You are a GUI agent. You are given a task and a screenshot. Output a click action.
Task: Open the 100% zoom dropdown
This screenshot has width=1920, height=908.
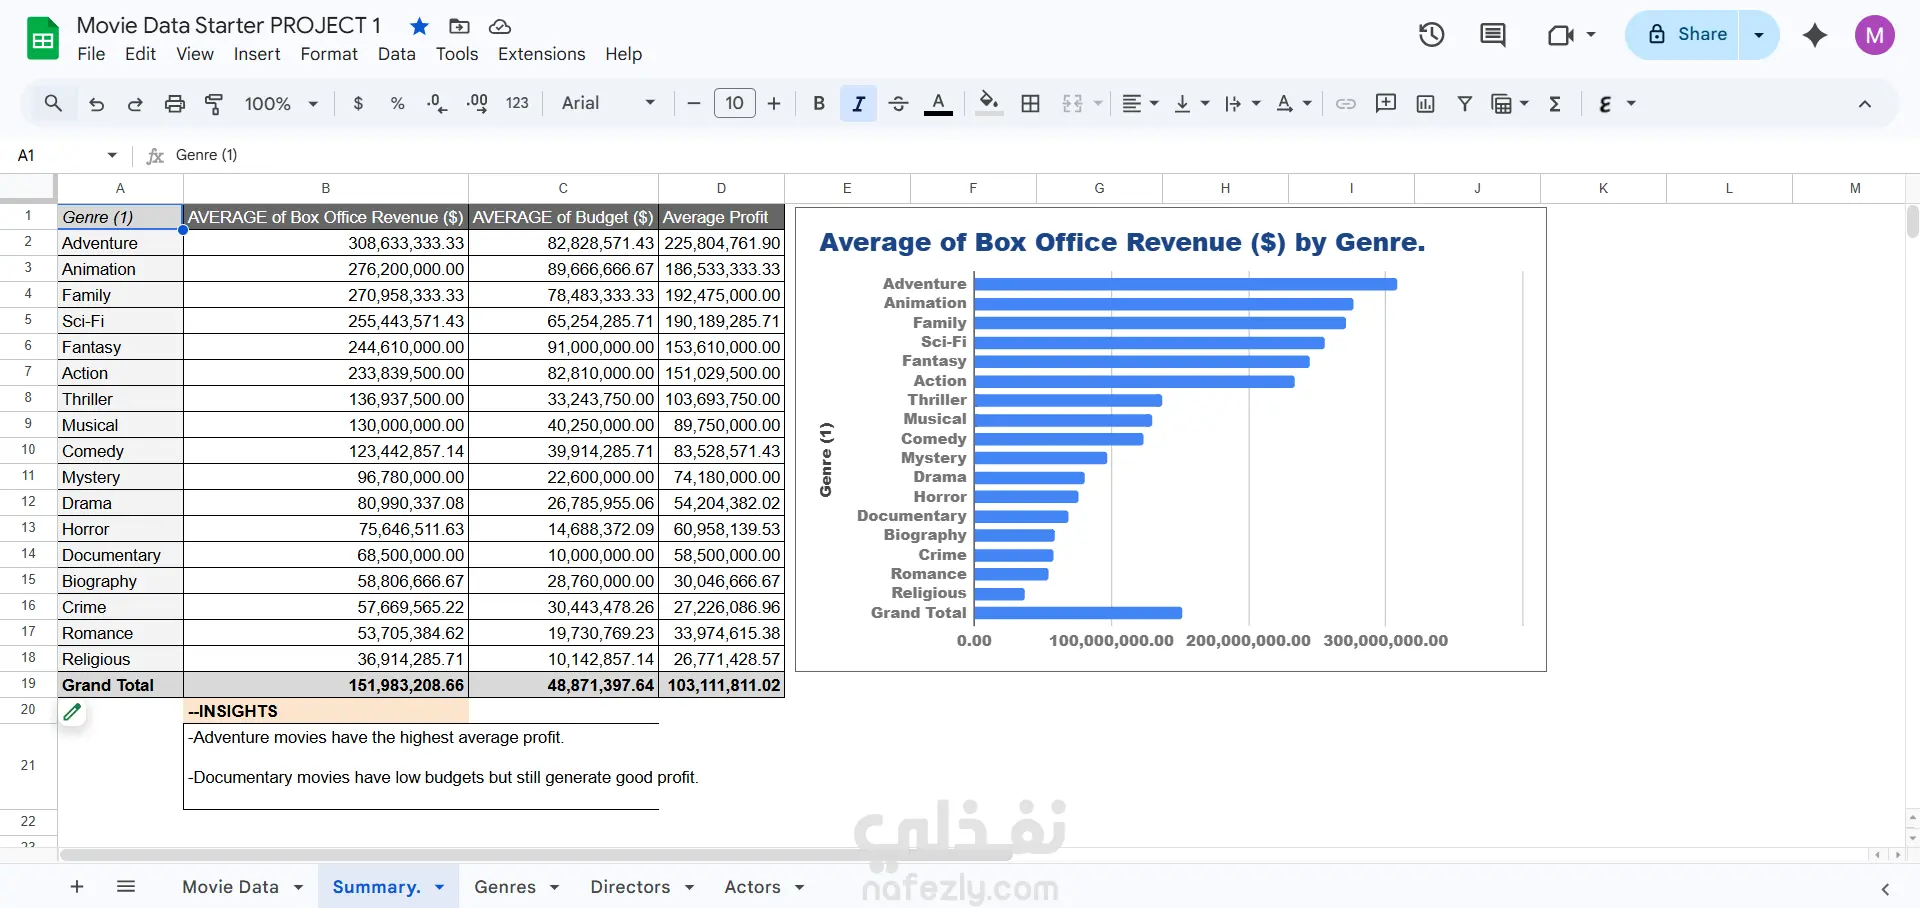tap(281, 103)
